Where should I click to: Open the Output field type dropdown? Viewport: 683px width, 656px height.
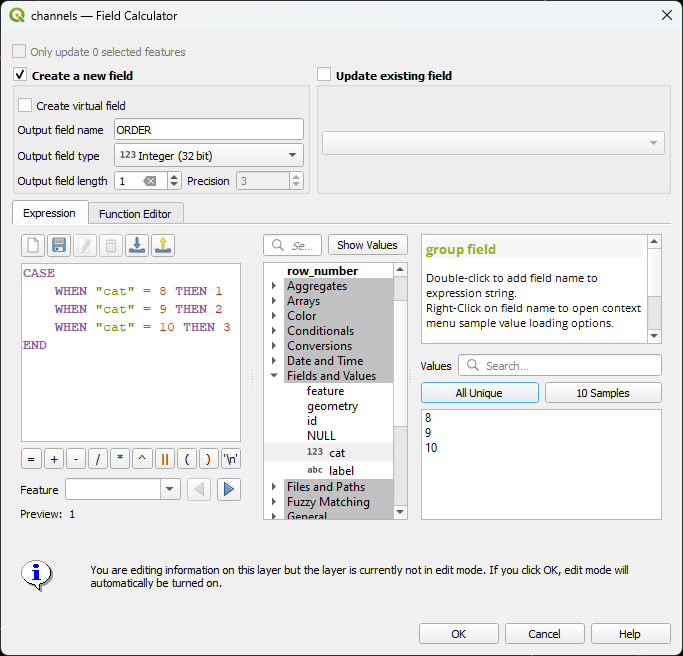tap(208, 155)
